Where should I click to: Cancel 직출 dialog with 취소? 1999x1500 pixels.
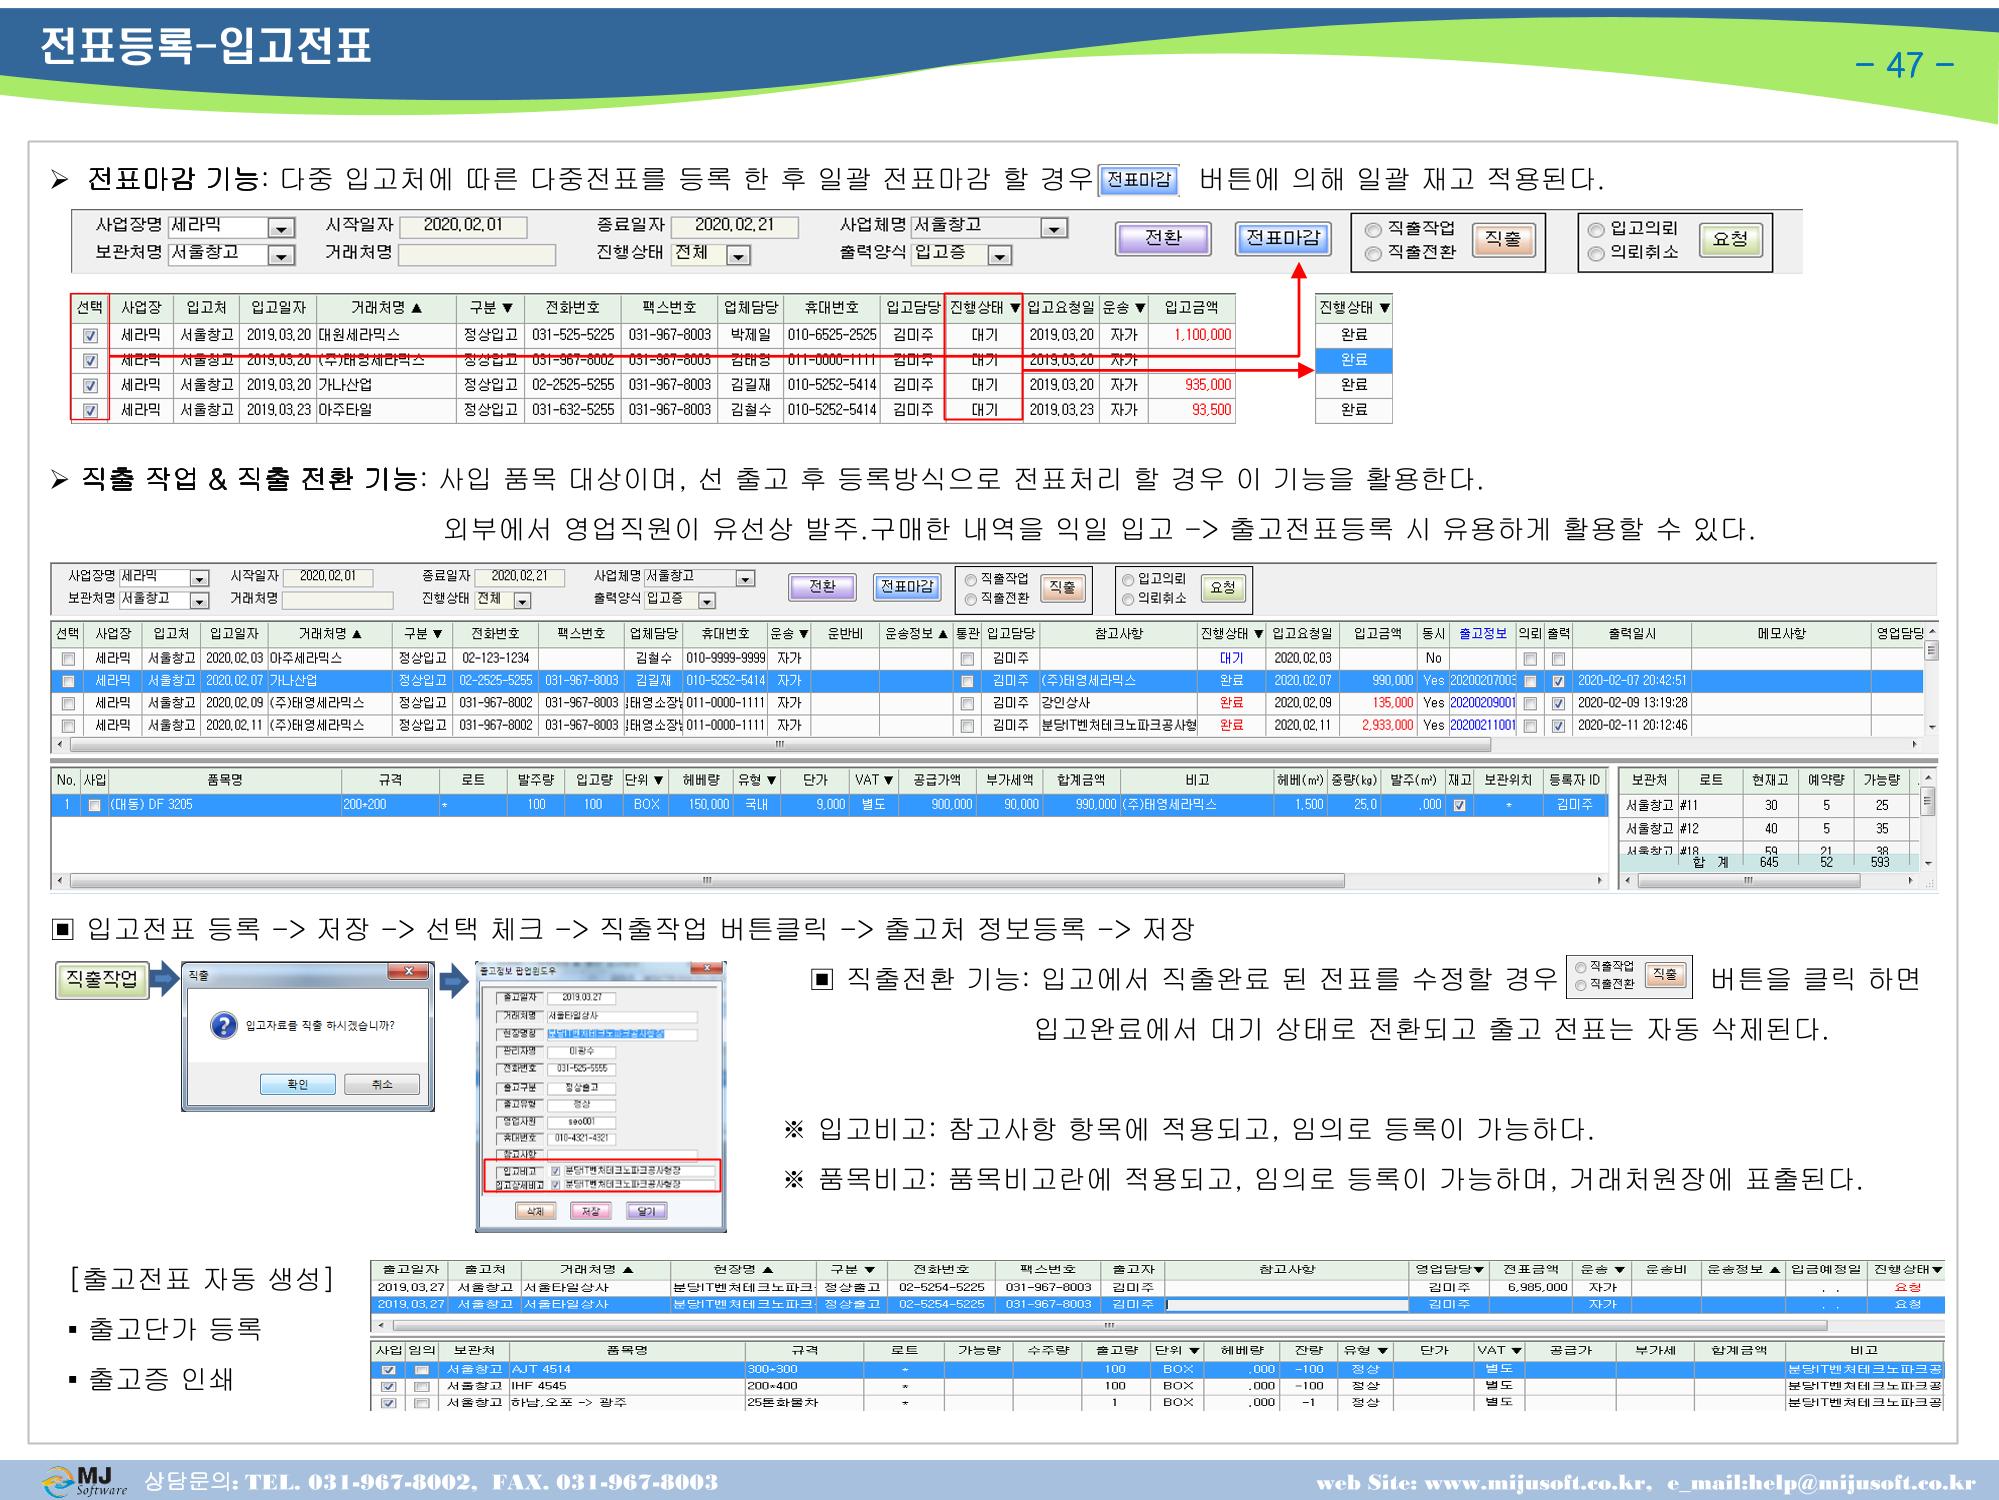[382, 1085]
